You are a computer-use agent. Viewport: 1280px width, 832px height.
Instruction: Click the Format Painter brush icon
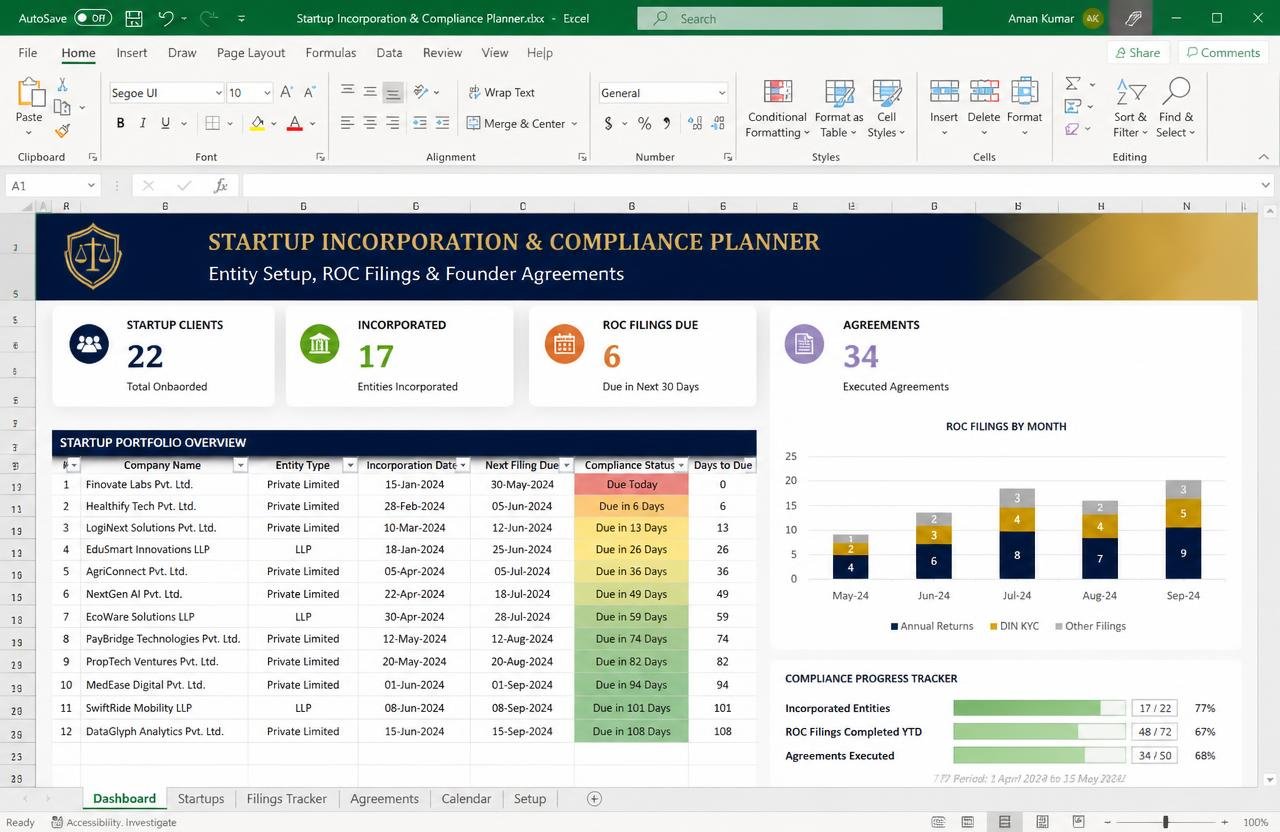click(63, 130)
